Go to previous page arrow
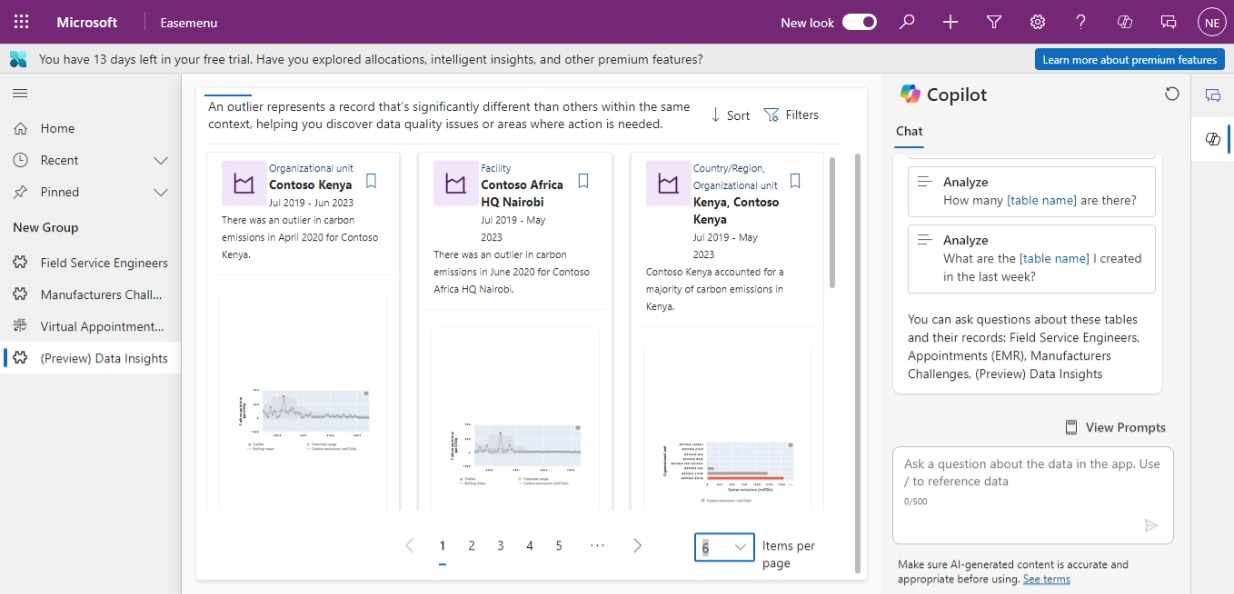This screenshot has height=594, width=1234. tap(409, 546)
